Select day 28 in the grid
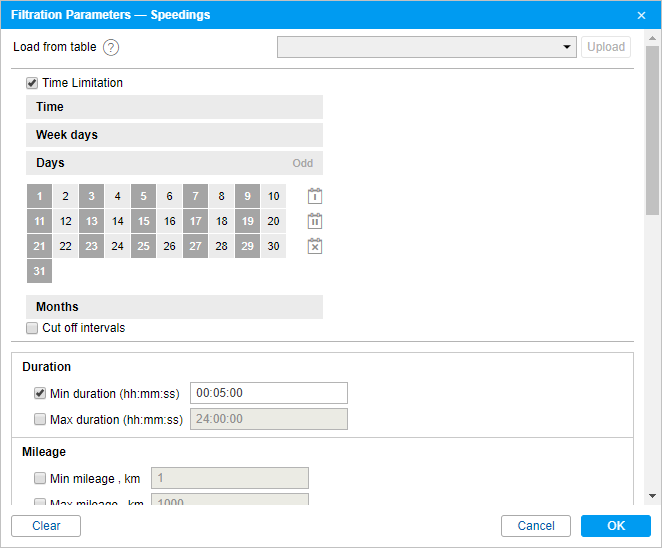 pos(221,246)
